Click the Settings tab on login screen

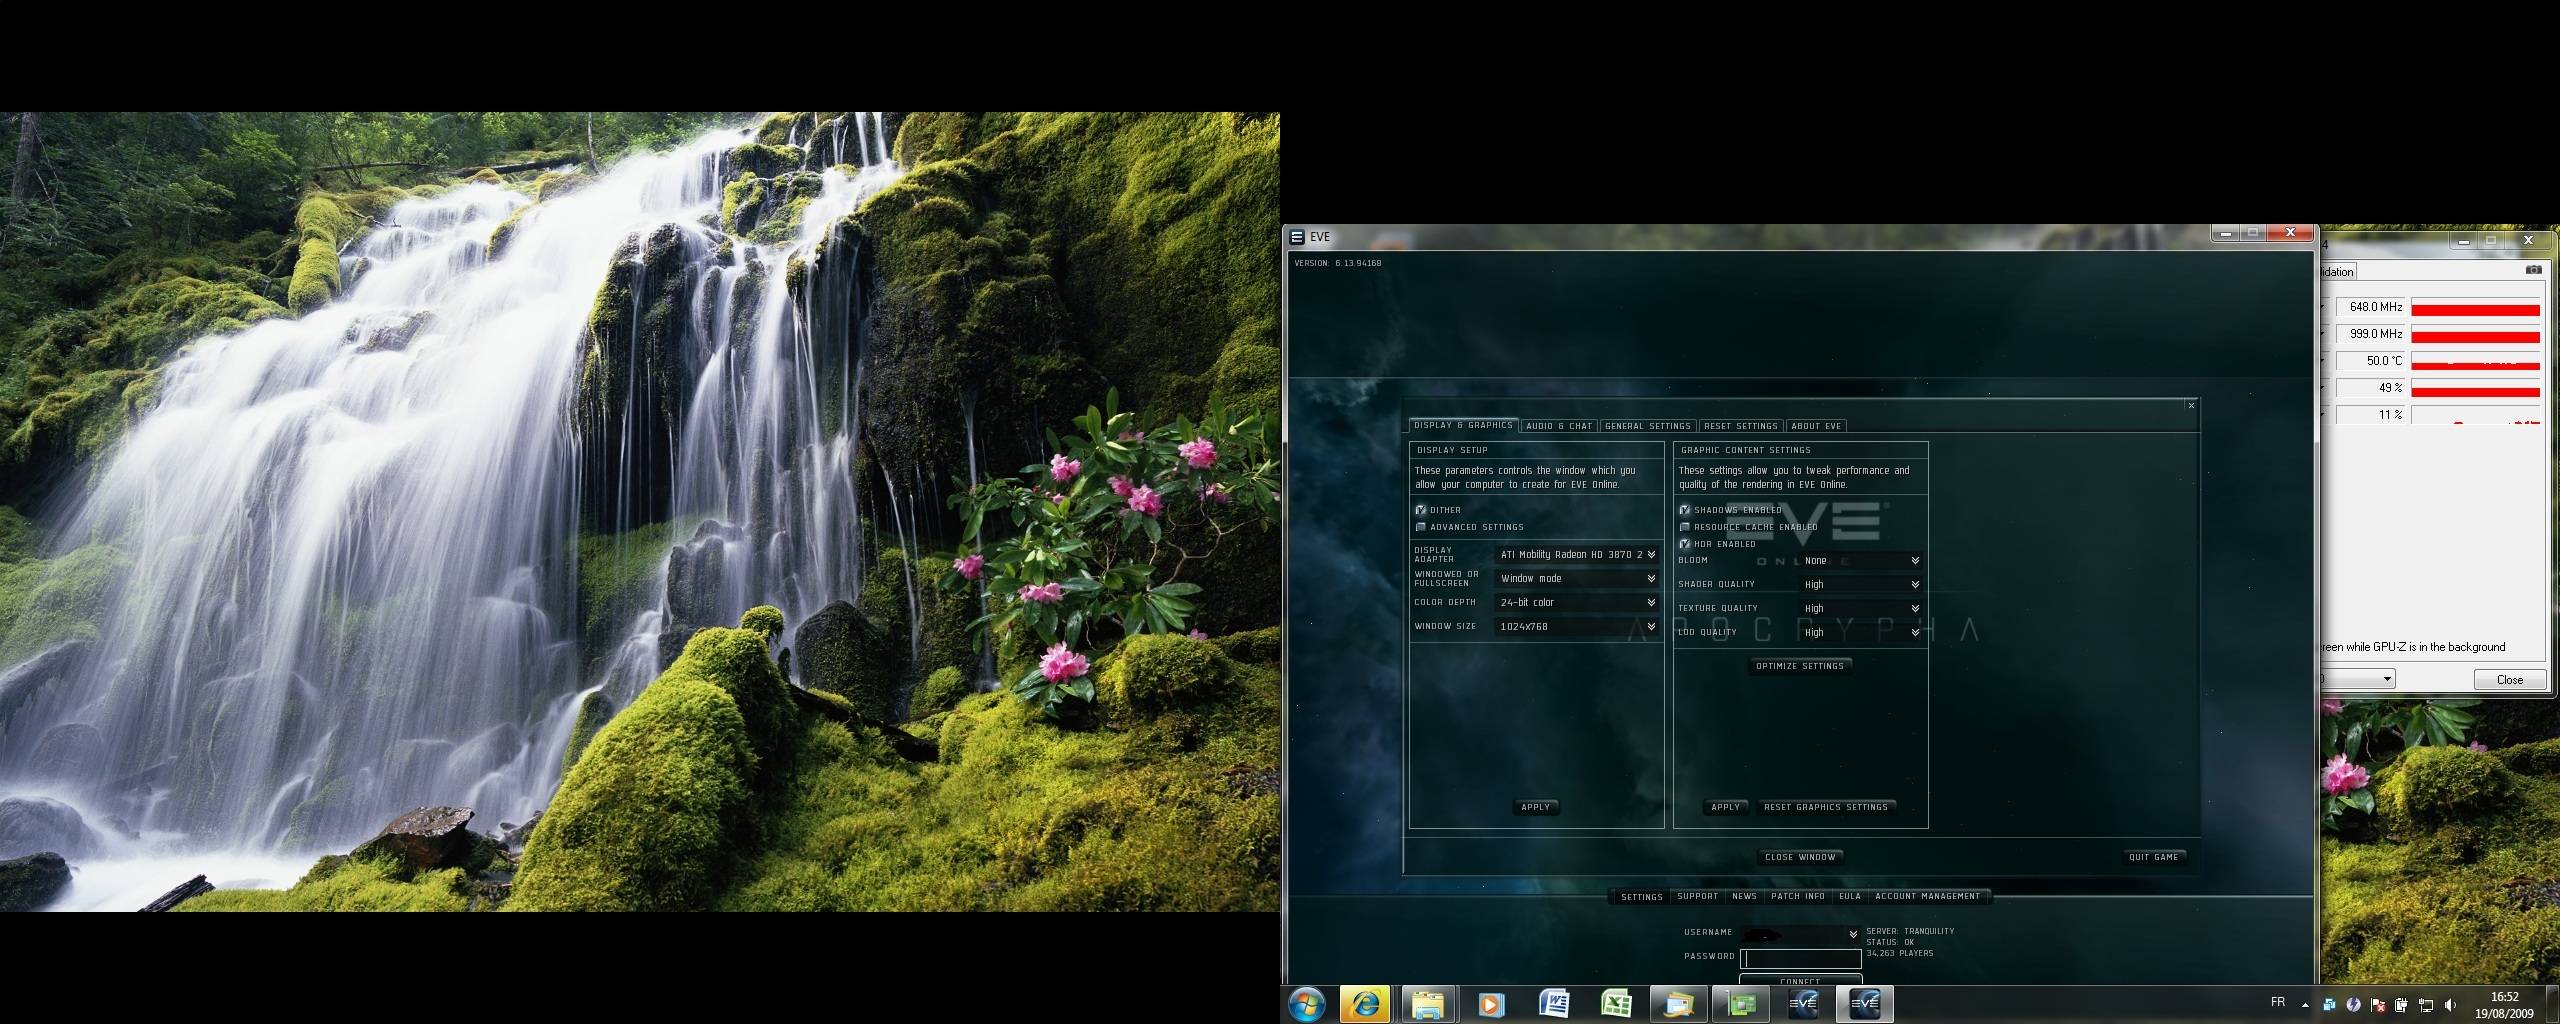1642,897
